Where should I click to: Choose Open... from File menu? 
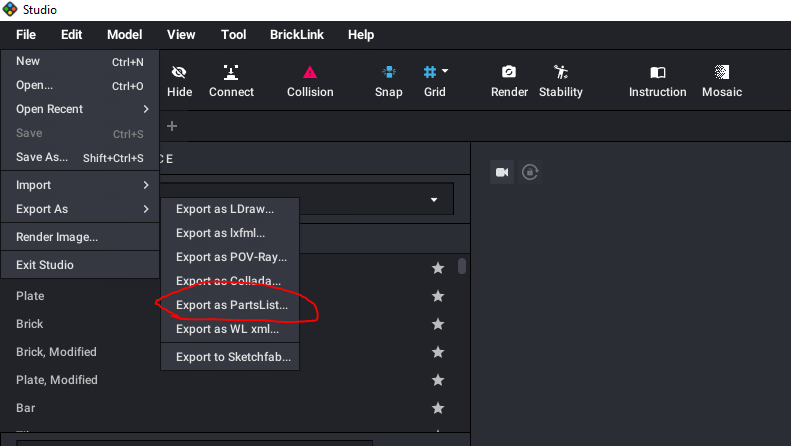point(80,85)
